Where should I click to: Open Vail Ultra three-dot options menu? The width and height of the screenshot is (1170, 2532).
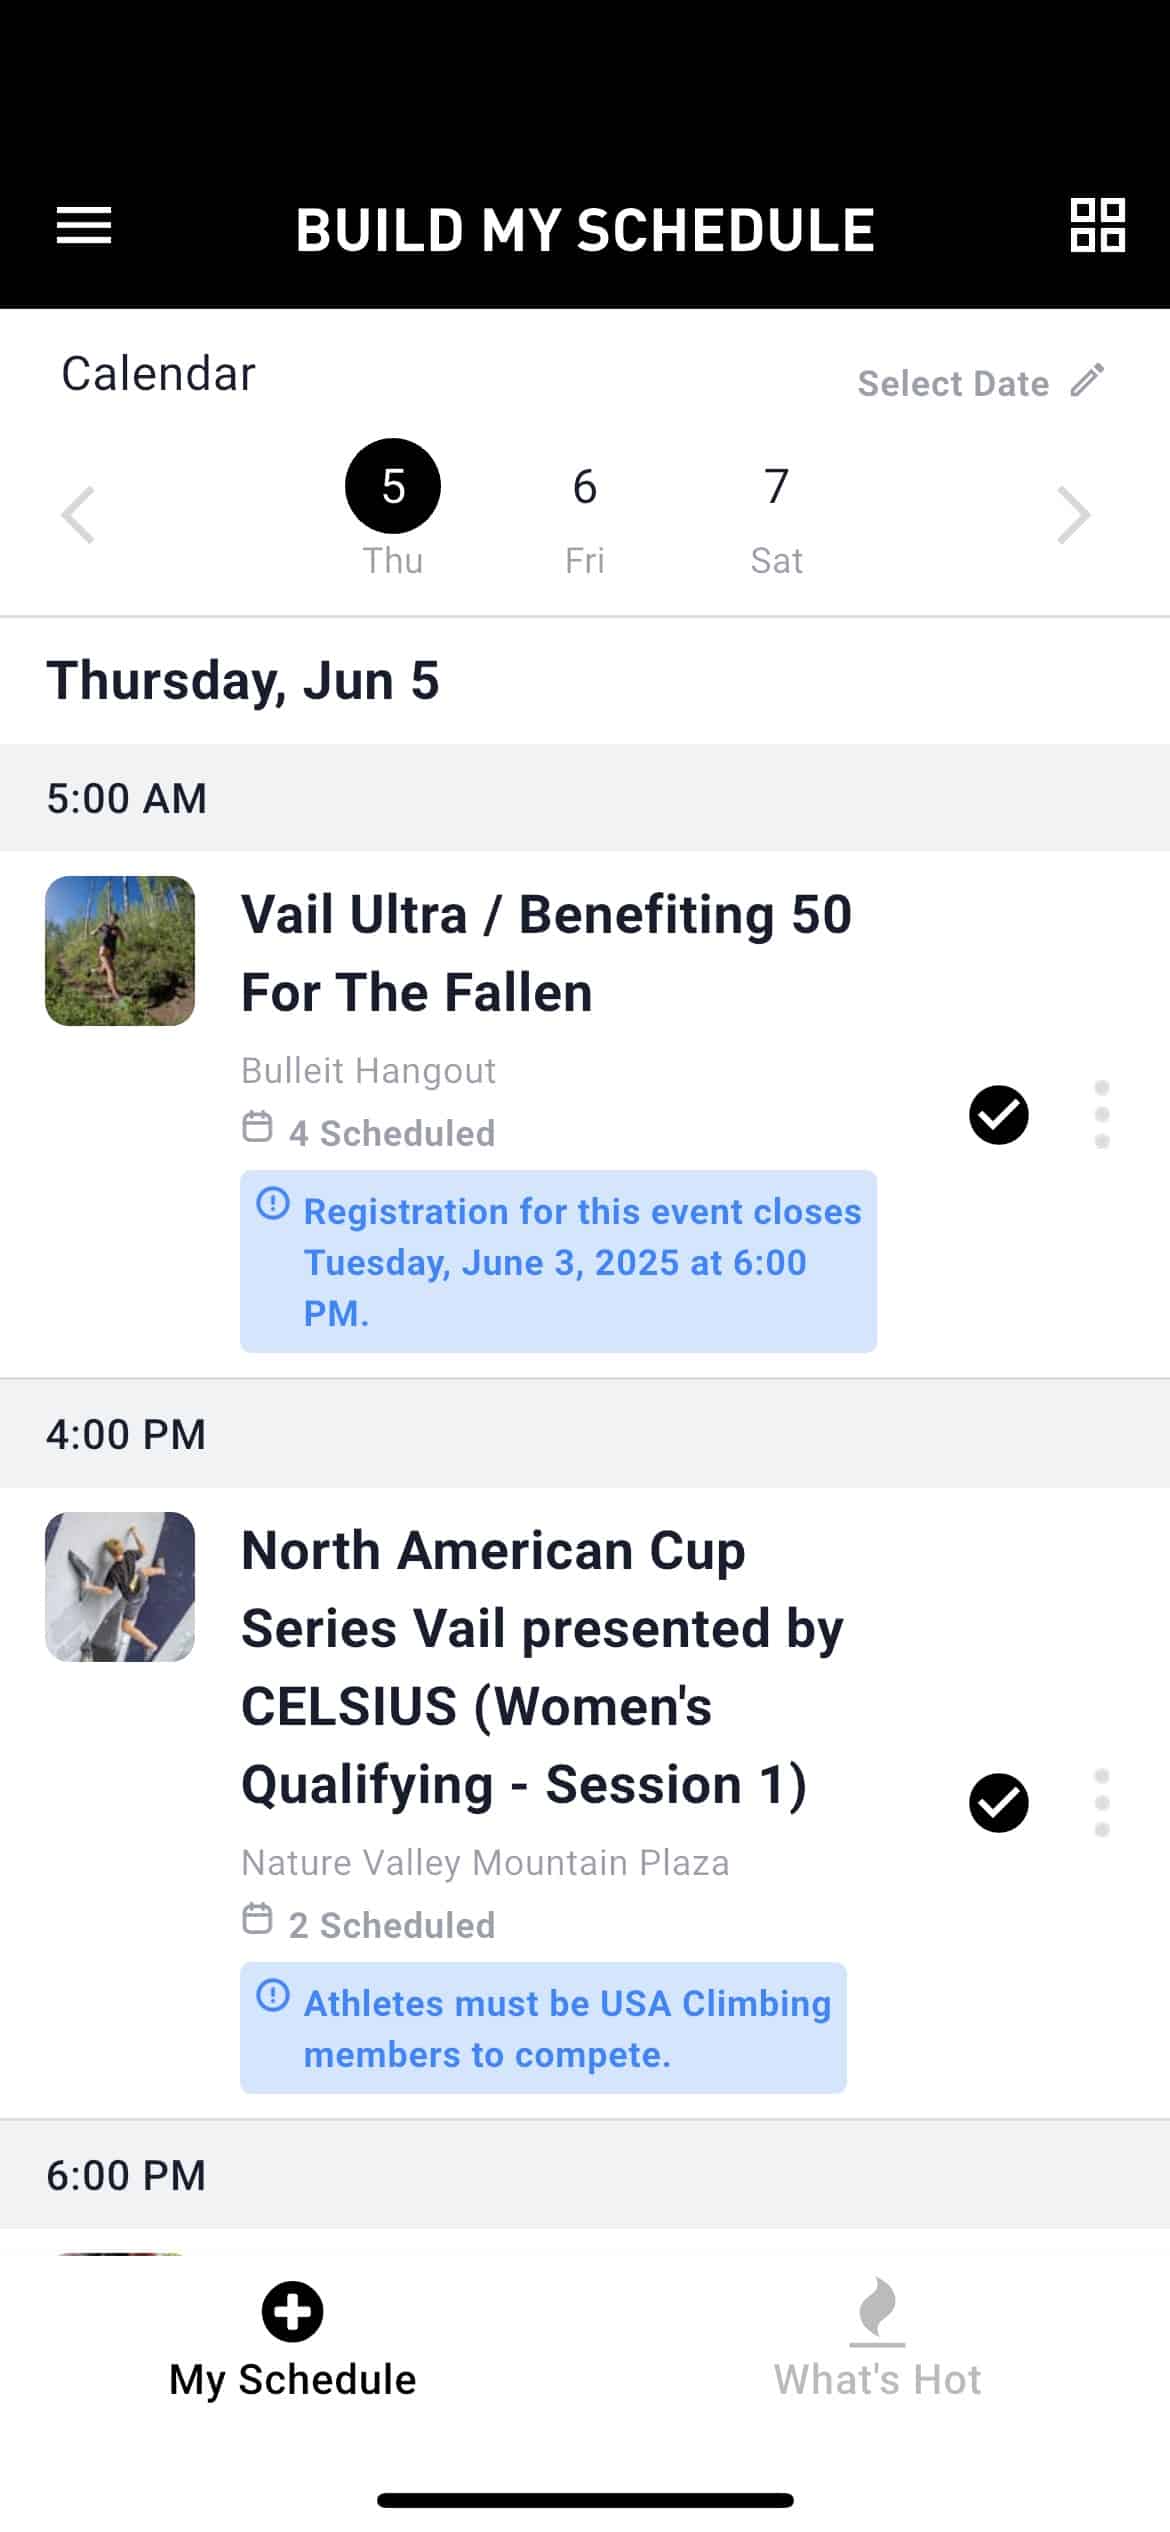pos(1102,1114)
